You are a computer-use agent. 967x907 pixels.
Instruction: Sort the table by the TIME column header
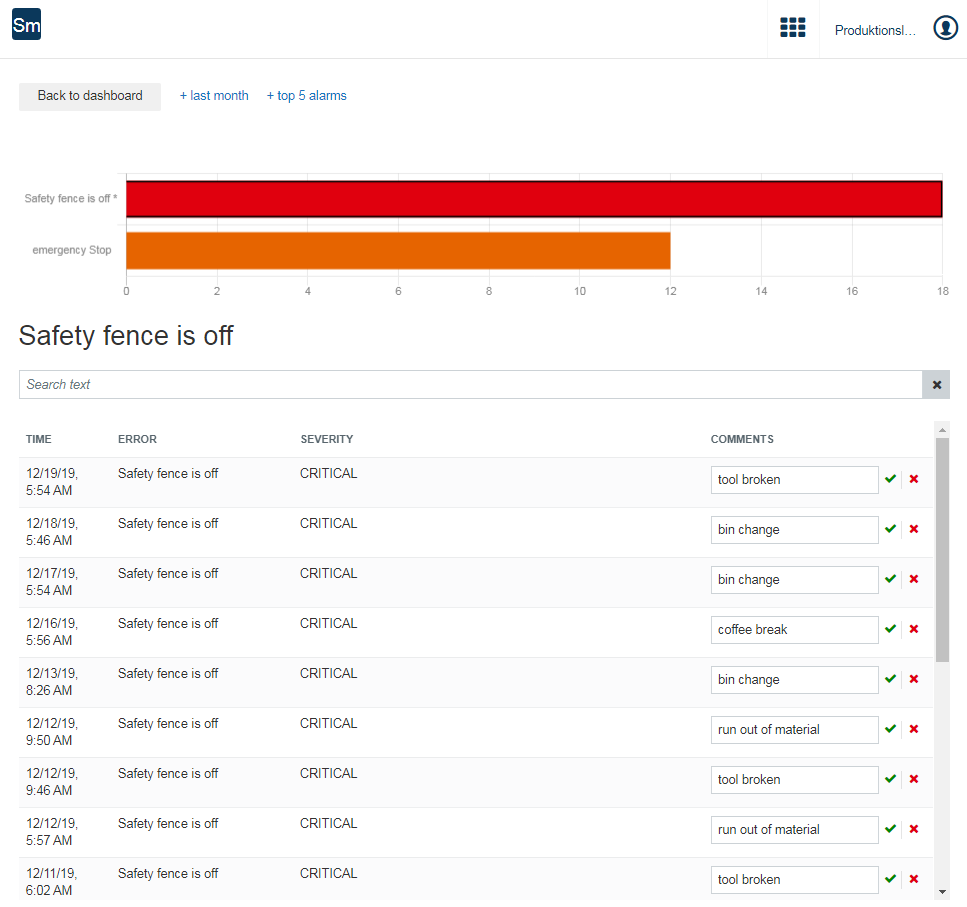click(38, 439)
